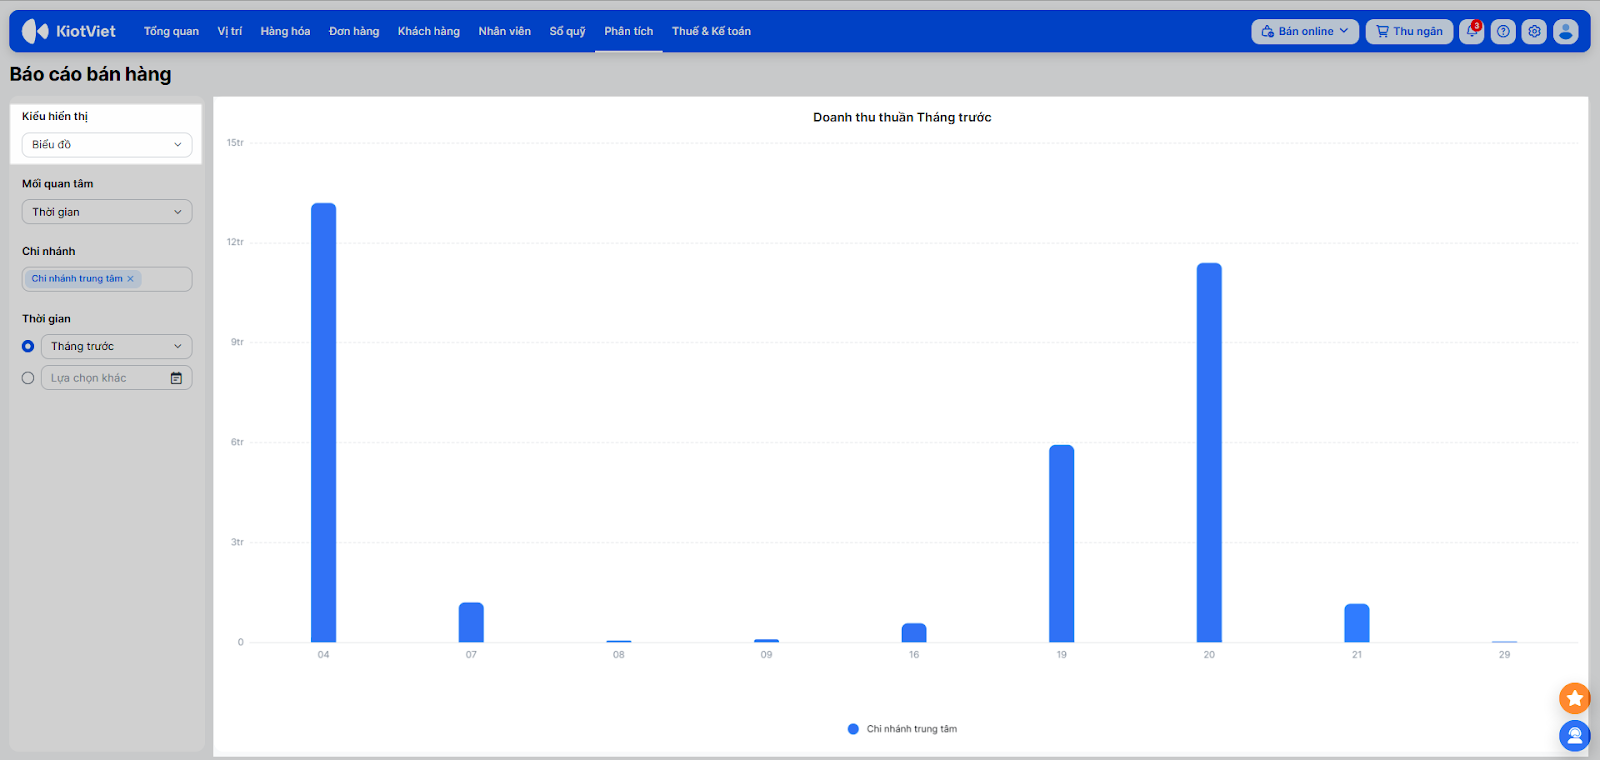
Task: Open the blue chat support icon
Action: [1574, 736]
